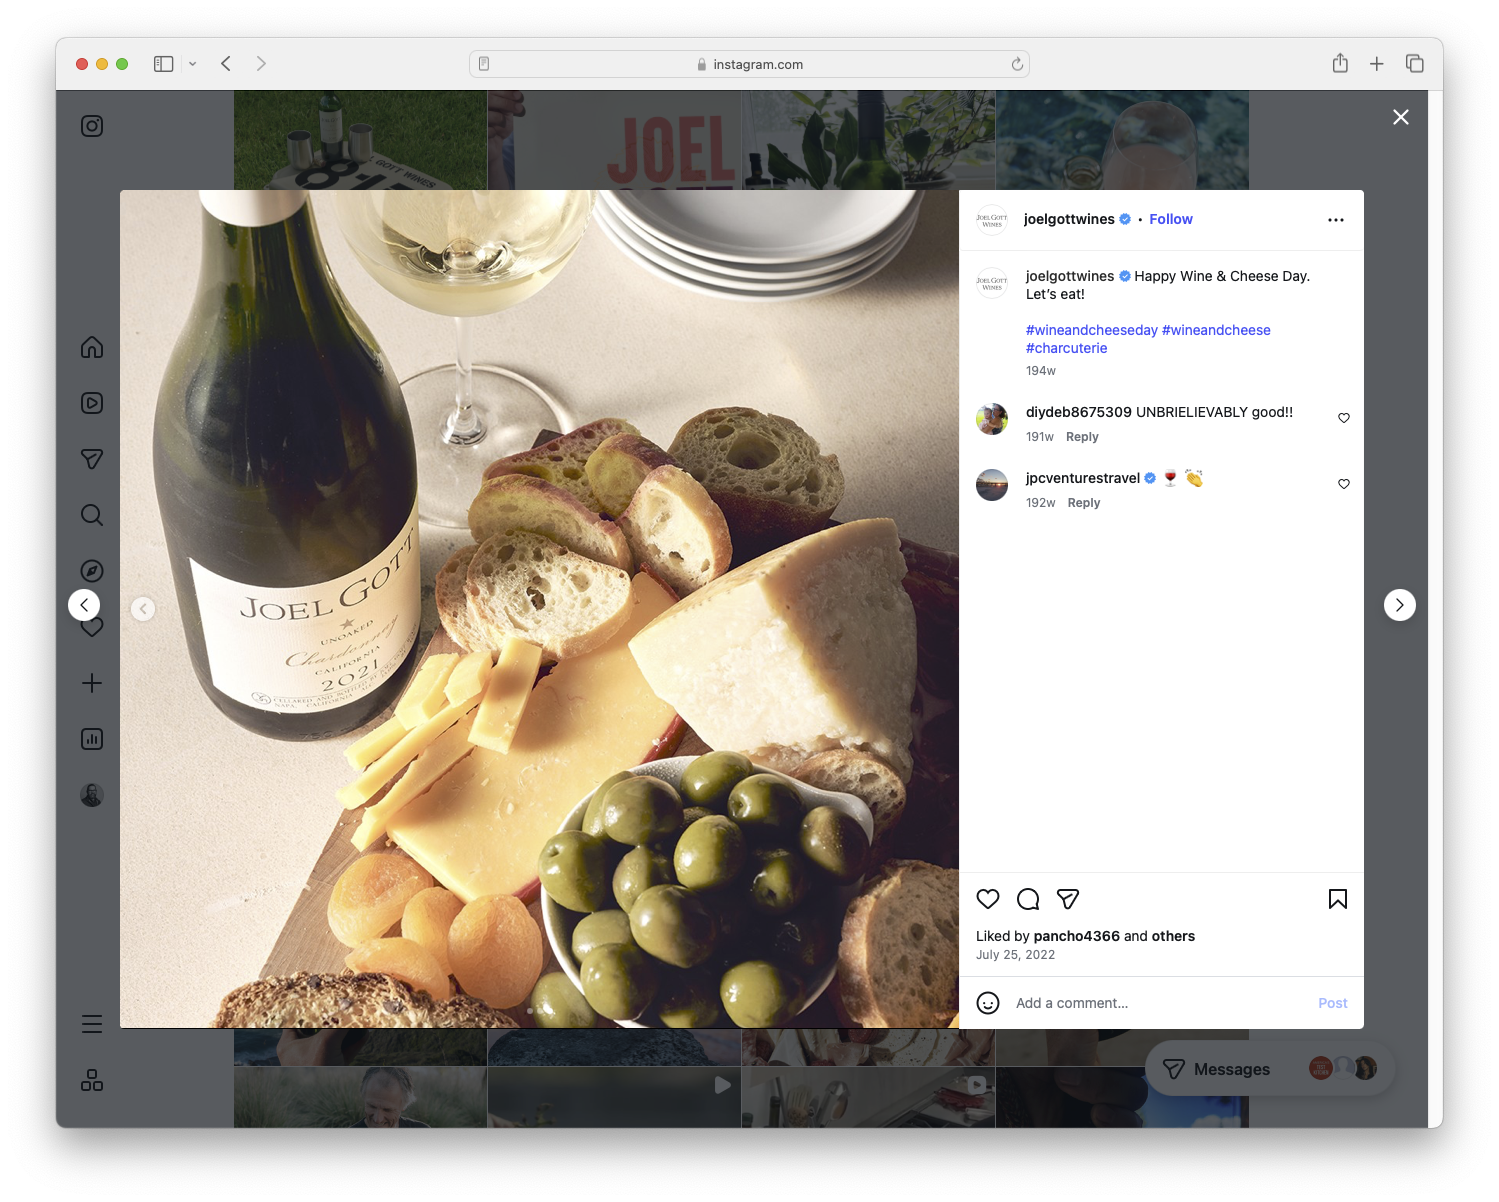Image resolution: width=1499 pixels, height=1202 pixels.
Task: Close the post overlay with X
Action: 1401,117
